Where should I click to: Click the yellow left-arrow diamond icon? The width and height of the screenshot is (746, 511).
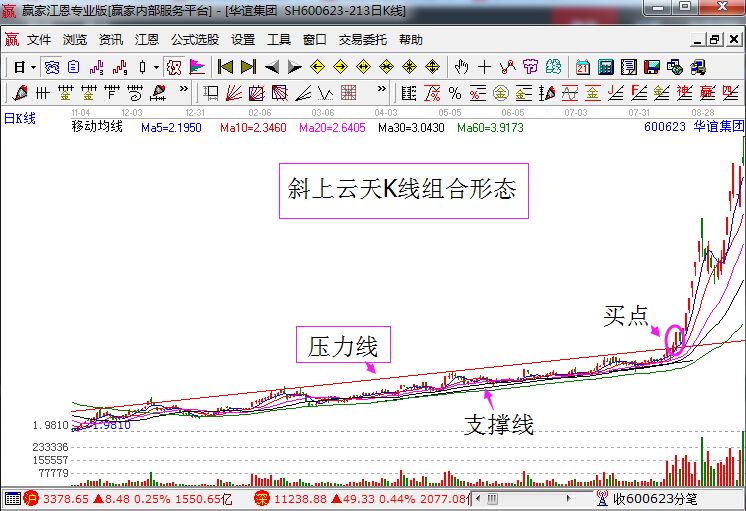click(317, 67)
